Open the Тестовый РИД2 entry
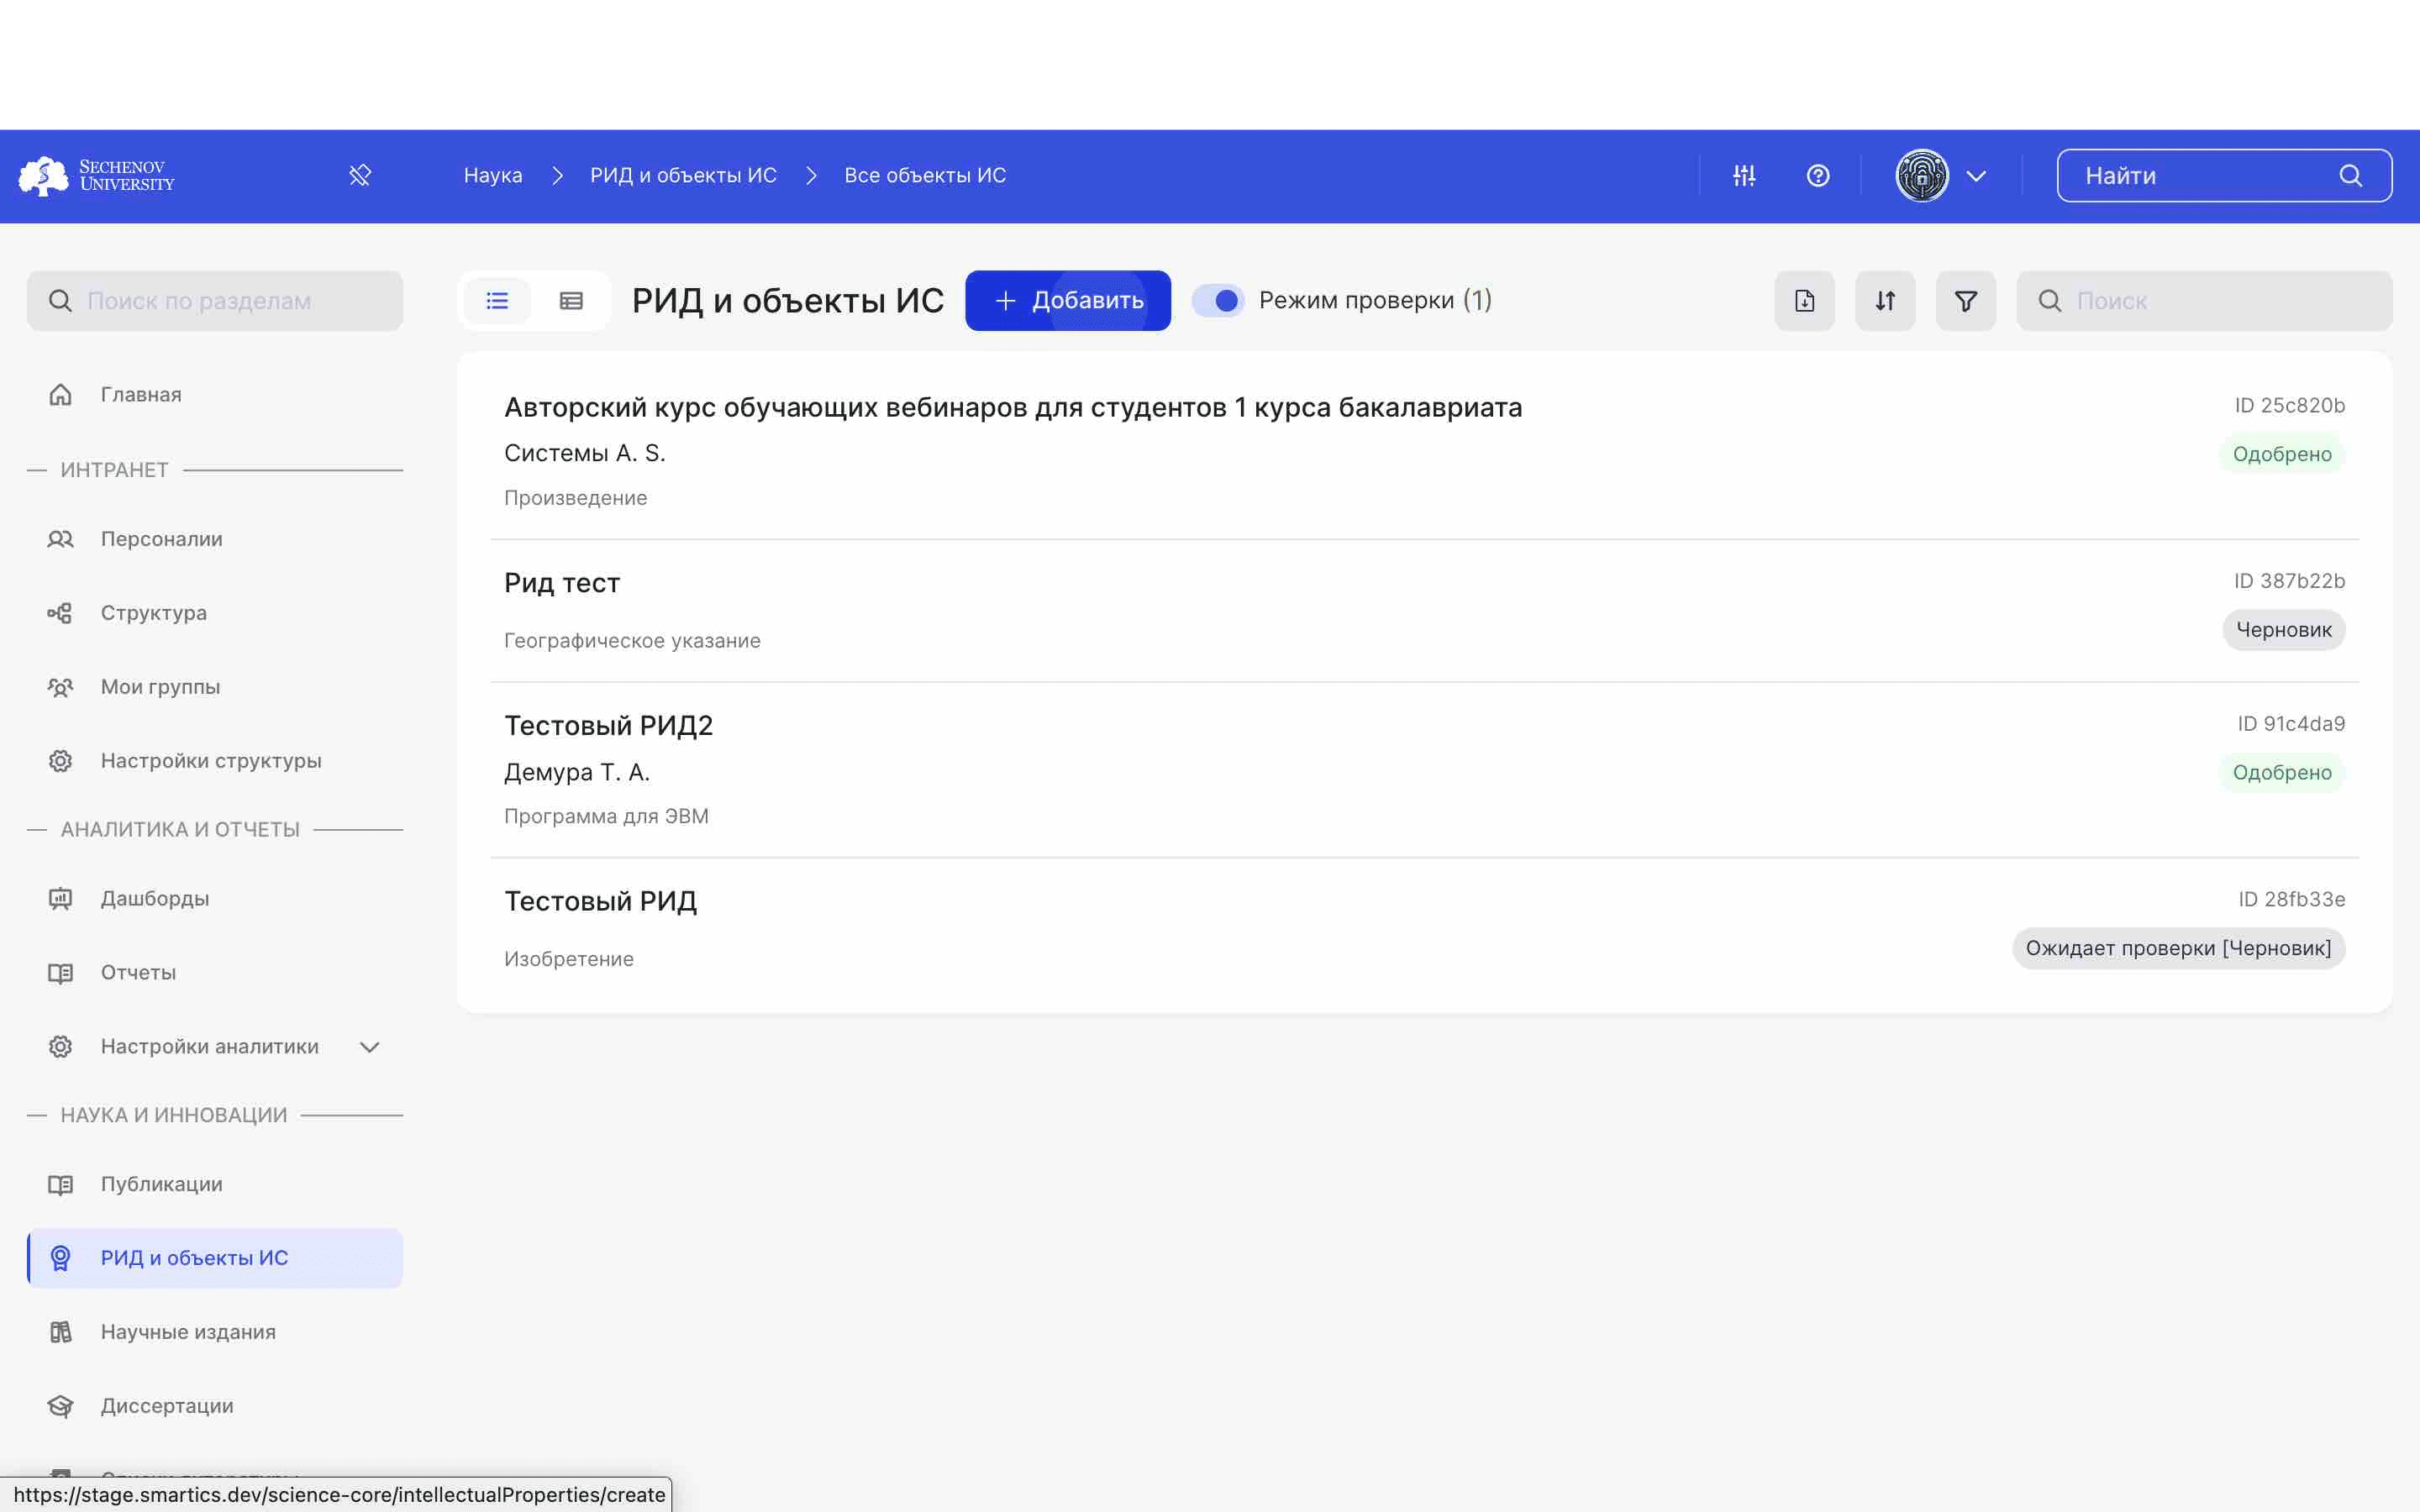 coord(608,725)
